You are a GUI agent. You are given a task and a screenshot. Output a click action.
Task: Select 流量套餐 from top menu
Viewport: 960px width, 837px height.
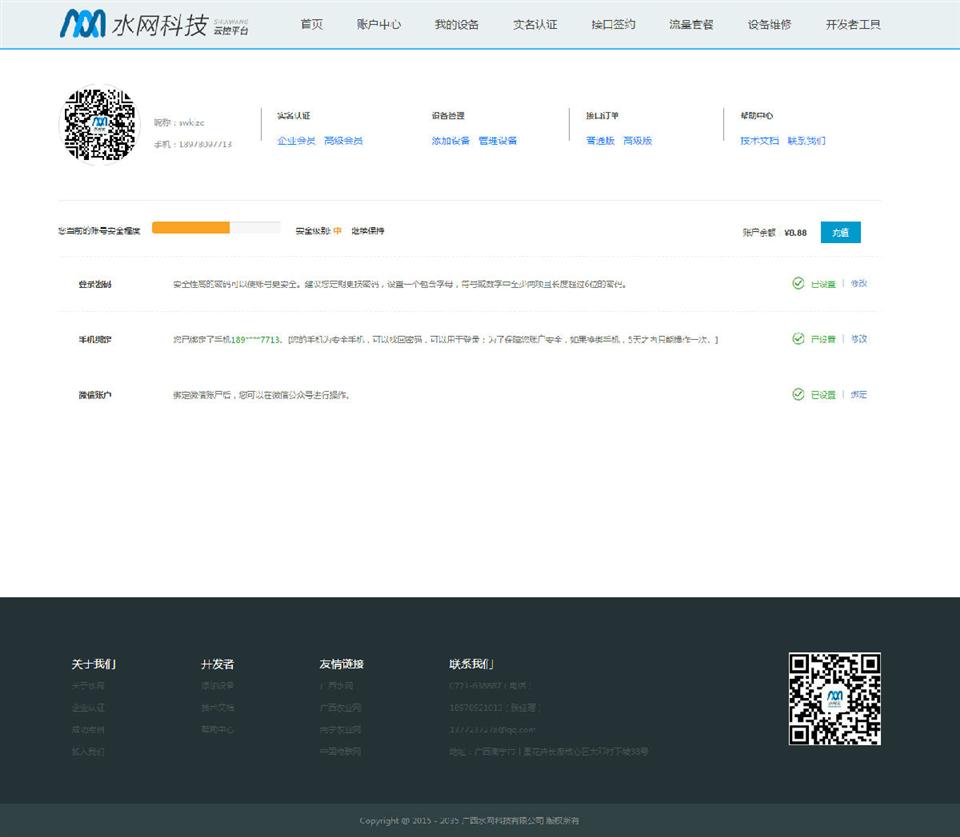click(x=691, y=24)
